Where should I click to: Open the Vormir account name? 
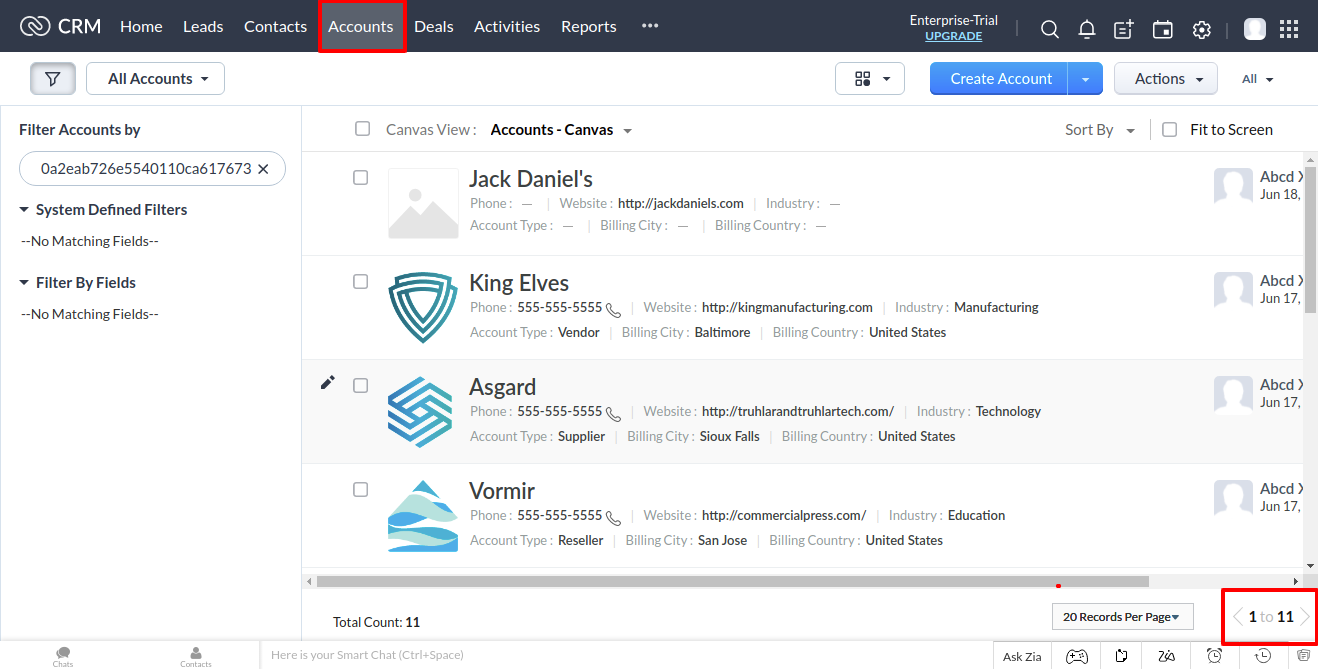(x=502, y=491)
